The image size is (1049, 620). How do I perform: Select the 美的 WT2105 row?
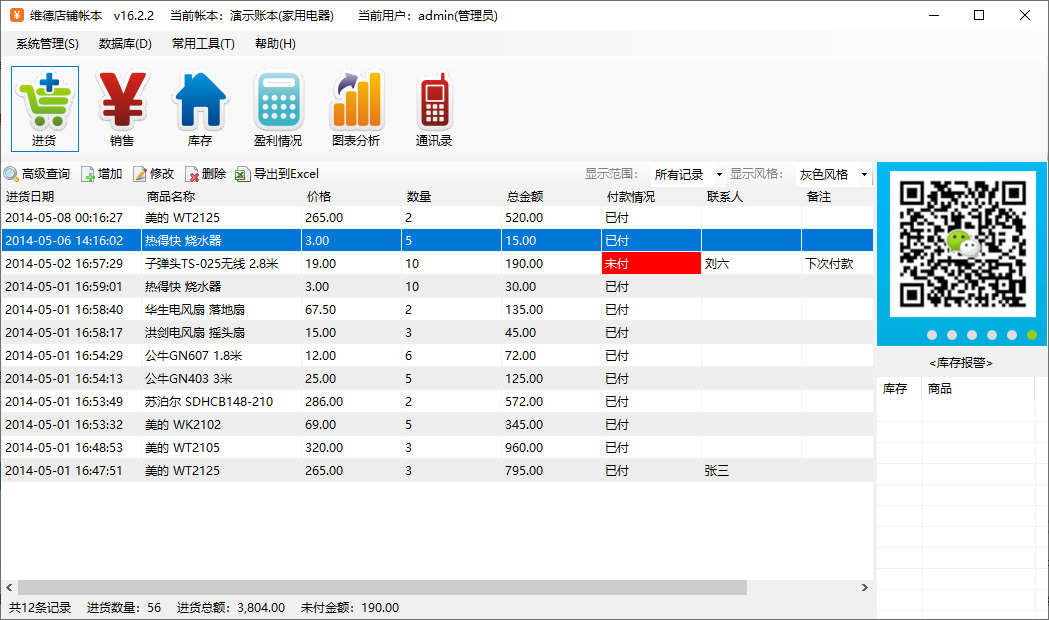point(437,447)
